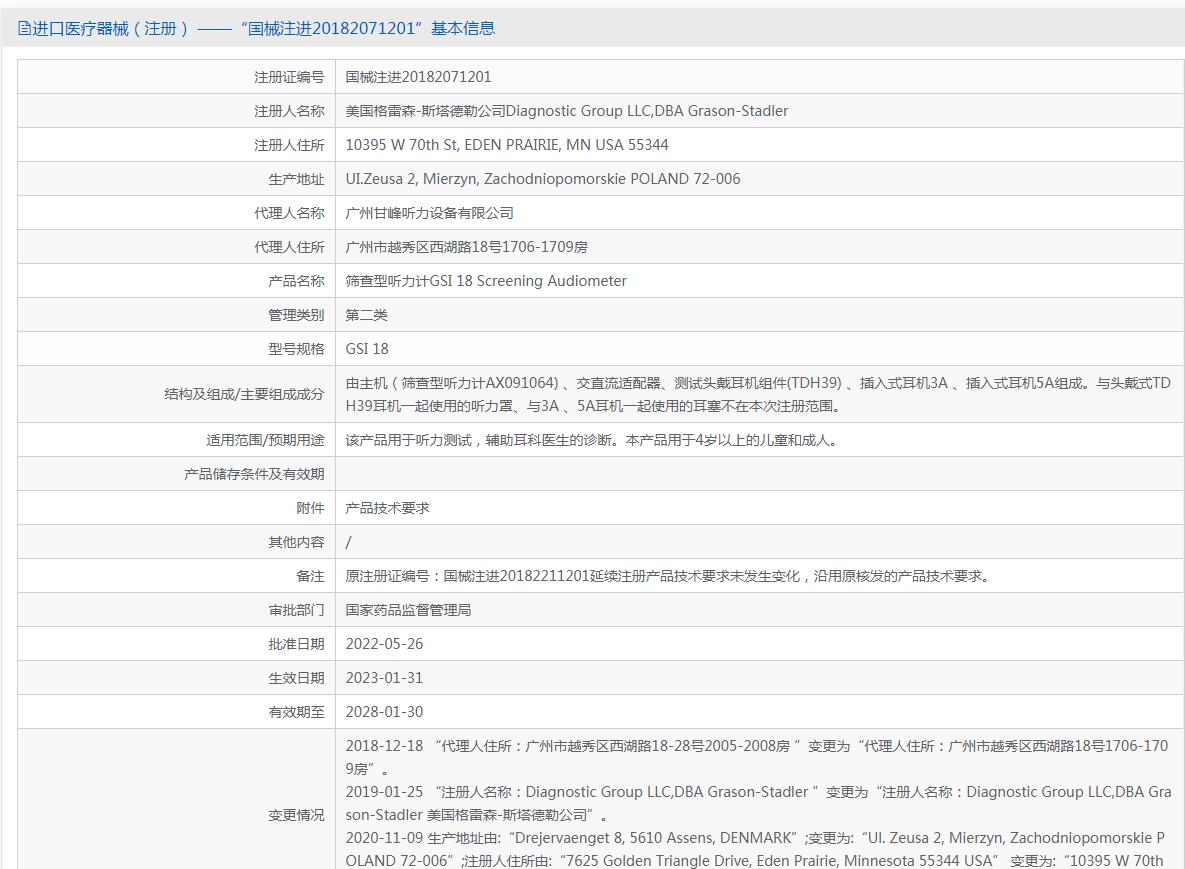This screenshot has height=869, width=1185.
Task: Click the label 附件
Action: [310, 509]
